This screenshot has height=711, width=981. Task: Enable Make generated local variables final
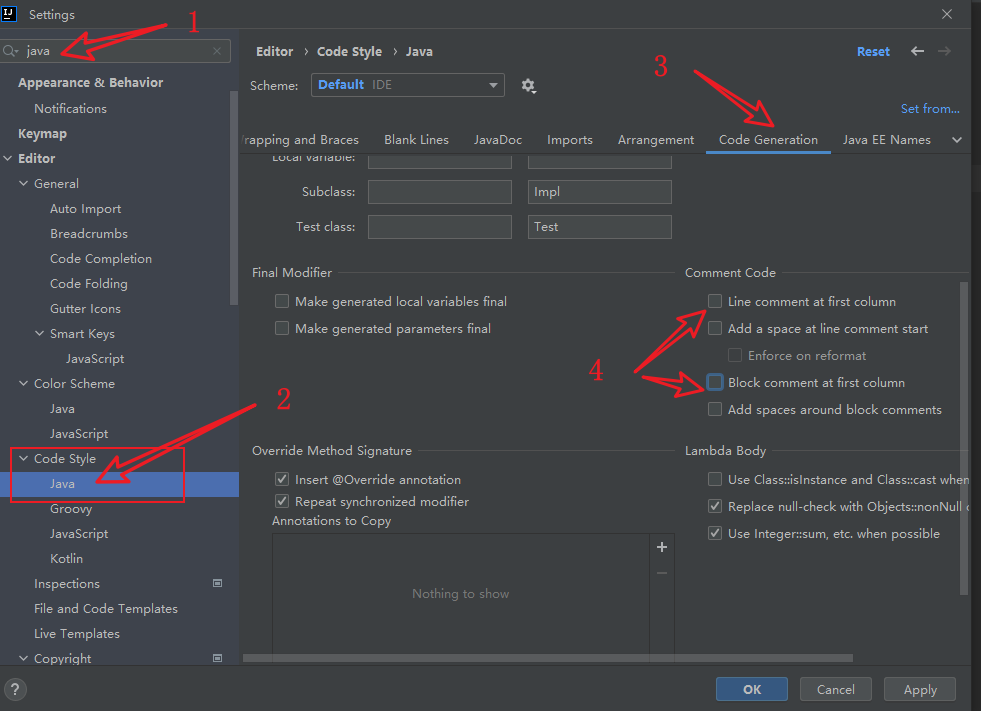[282, 302]
